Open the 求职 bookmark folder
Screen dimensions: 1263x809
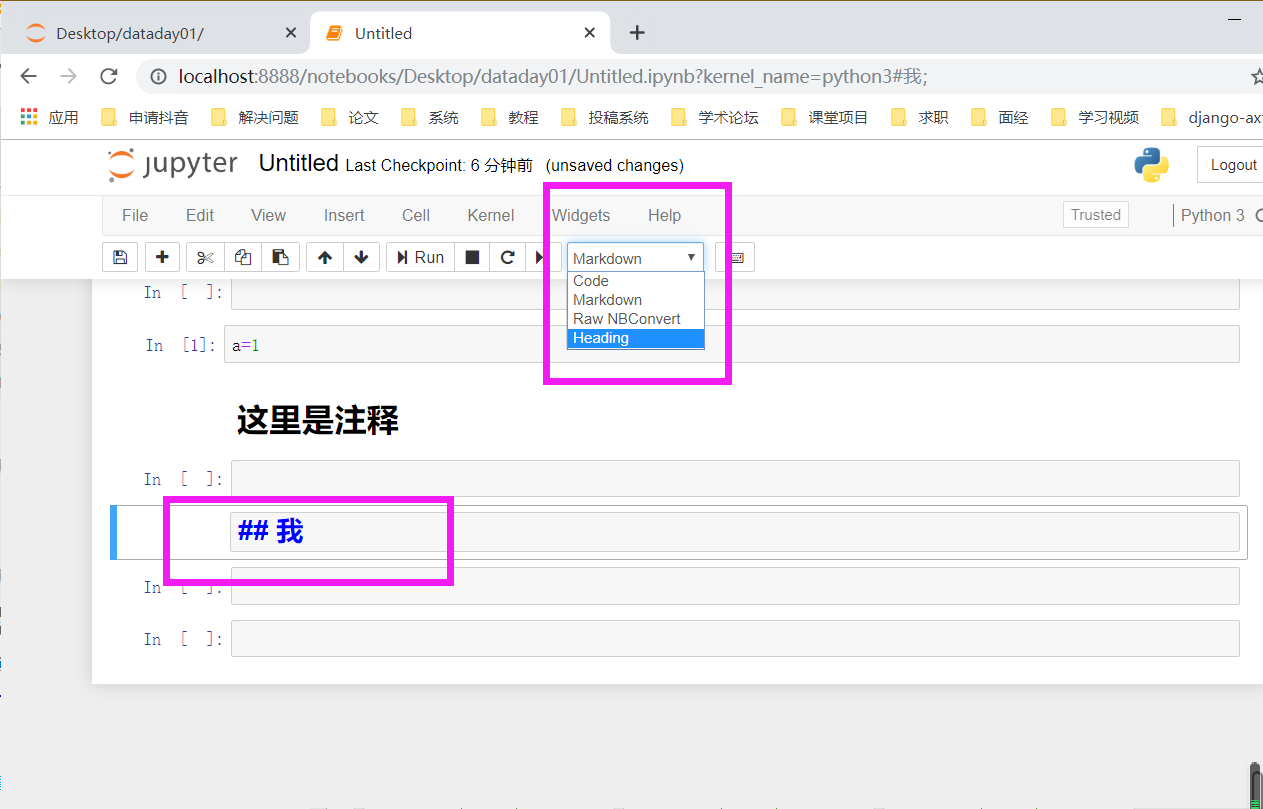(920, 117)
